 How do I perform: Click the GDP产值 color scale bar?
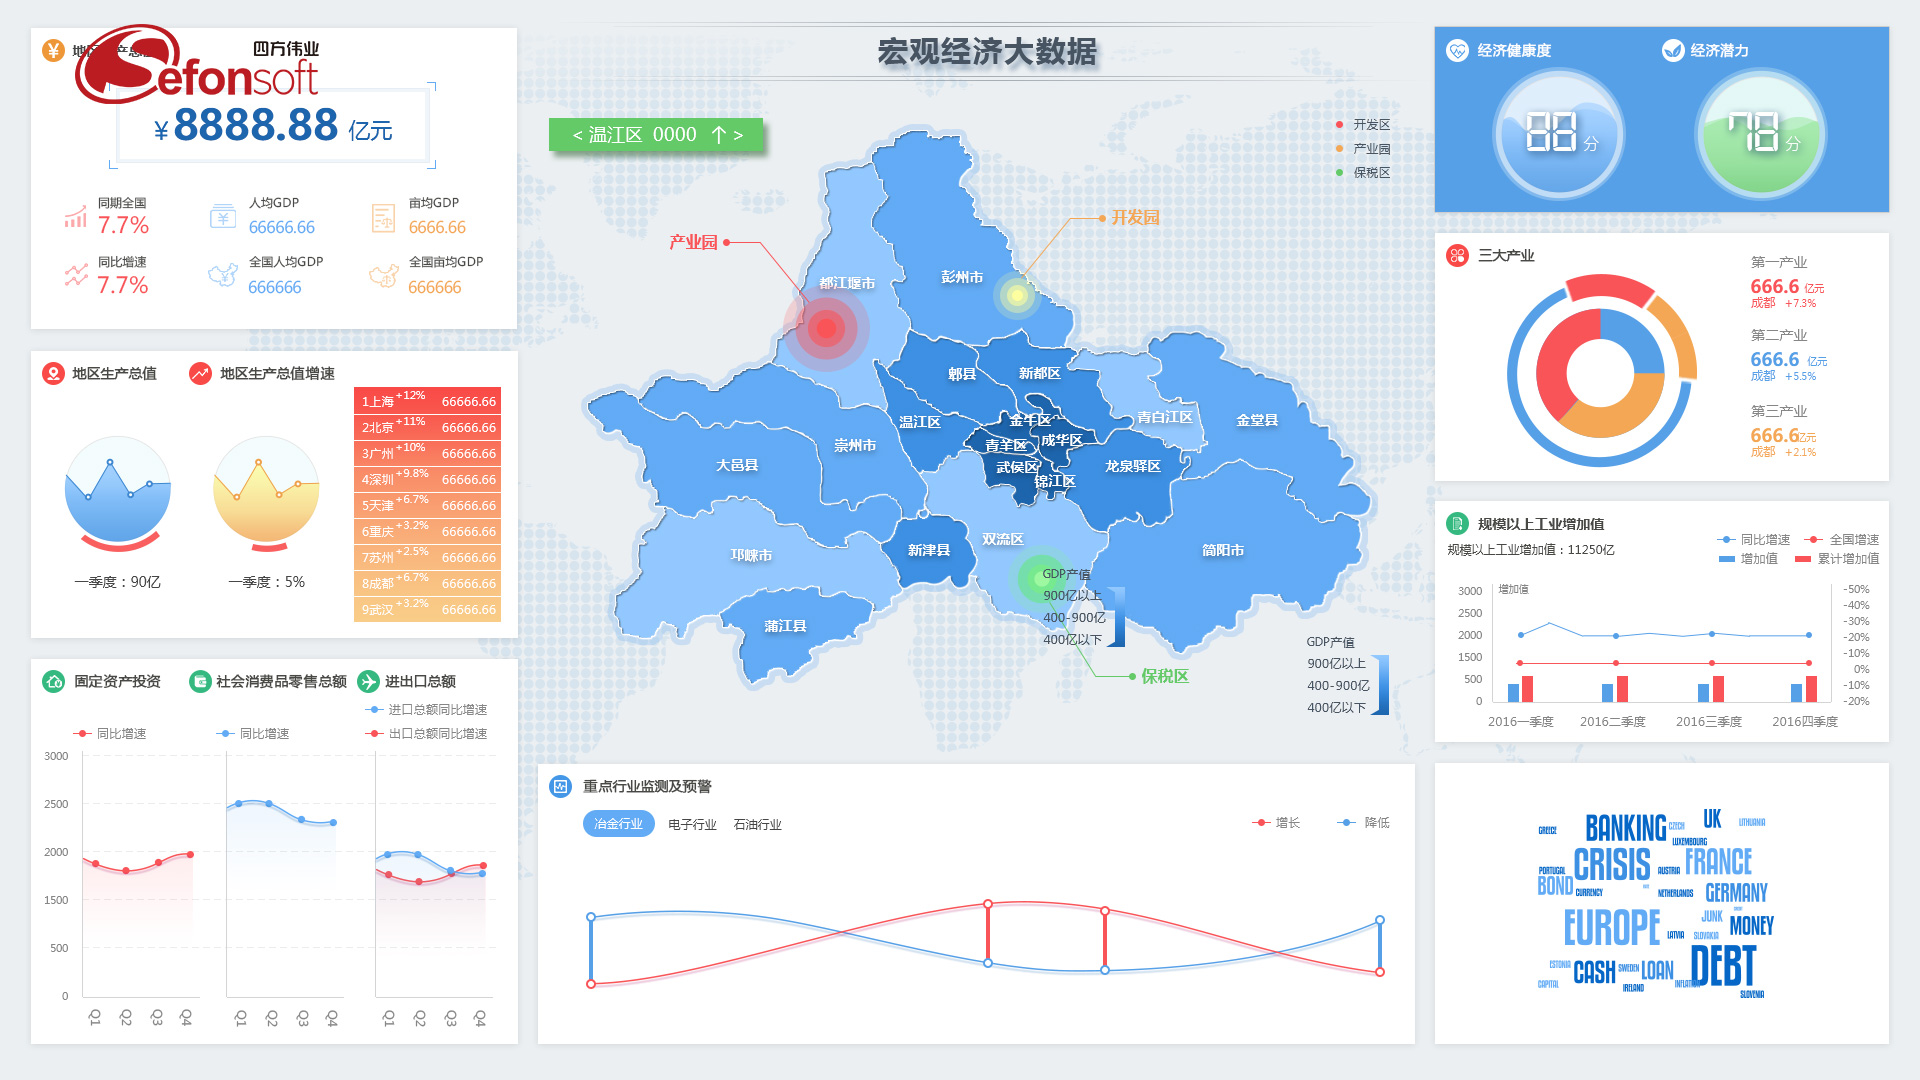pos(1381,686)
